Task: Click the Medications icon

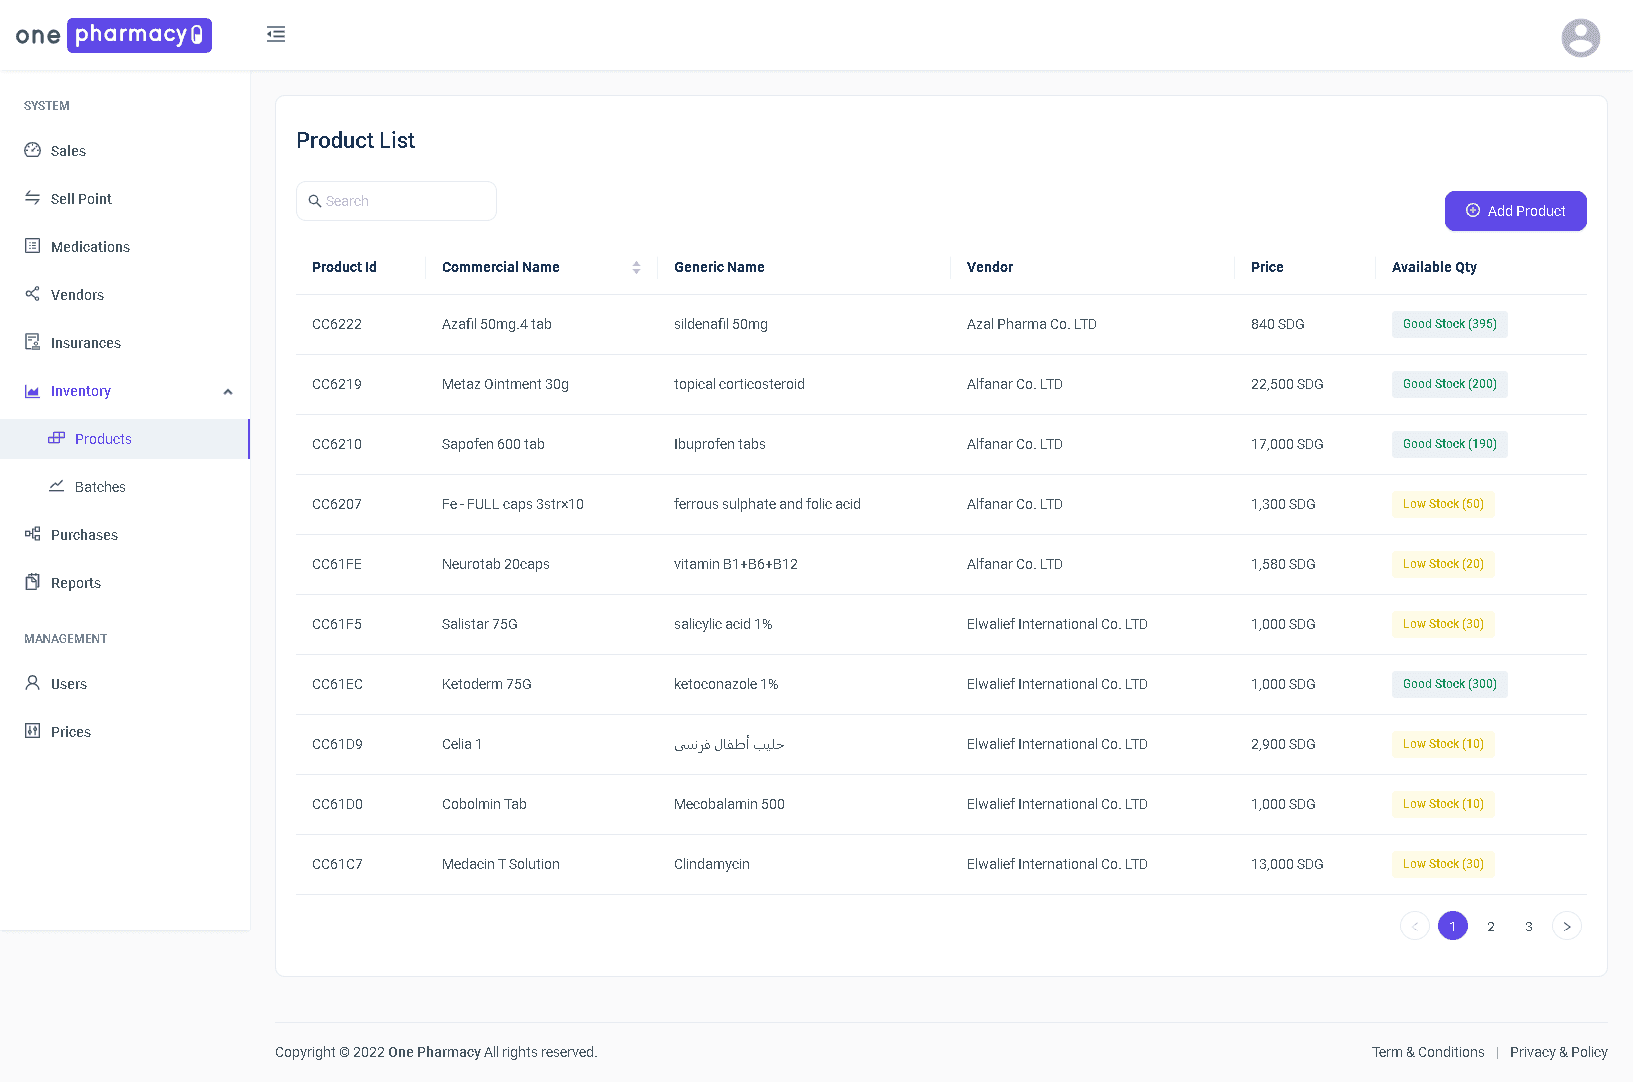Action: pyautogui.click(x=33, y=246)
